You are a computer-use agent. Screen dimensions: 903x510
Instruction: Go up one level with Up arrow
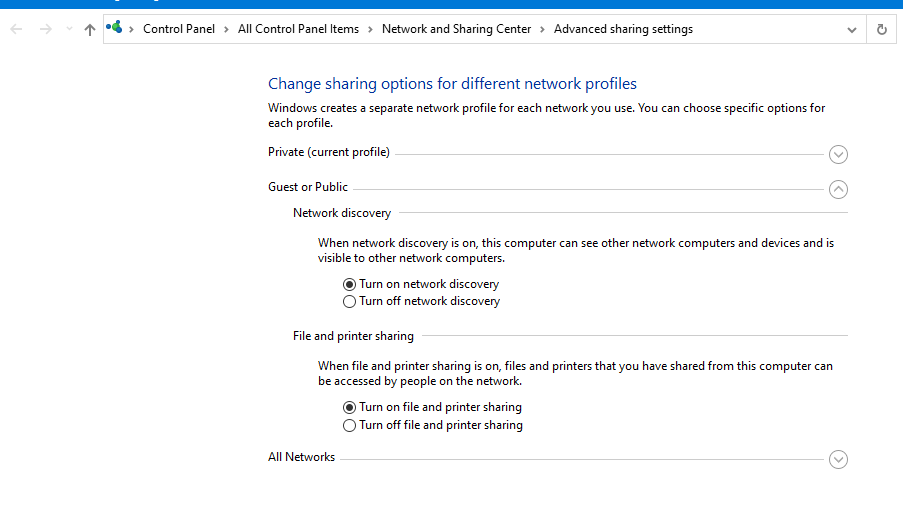89,29
